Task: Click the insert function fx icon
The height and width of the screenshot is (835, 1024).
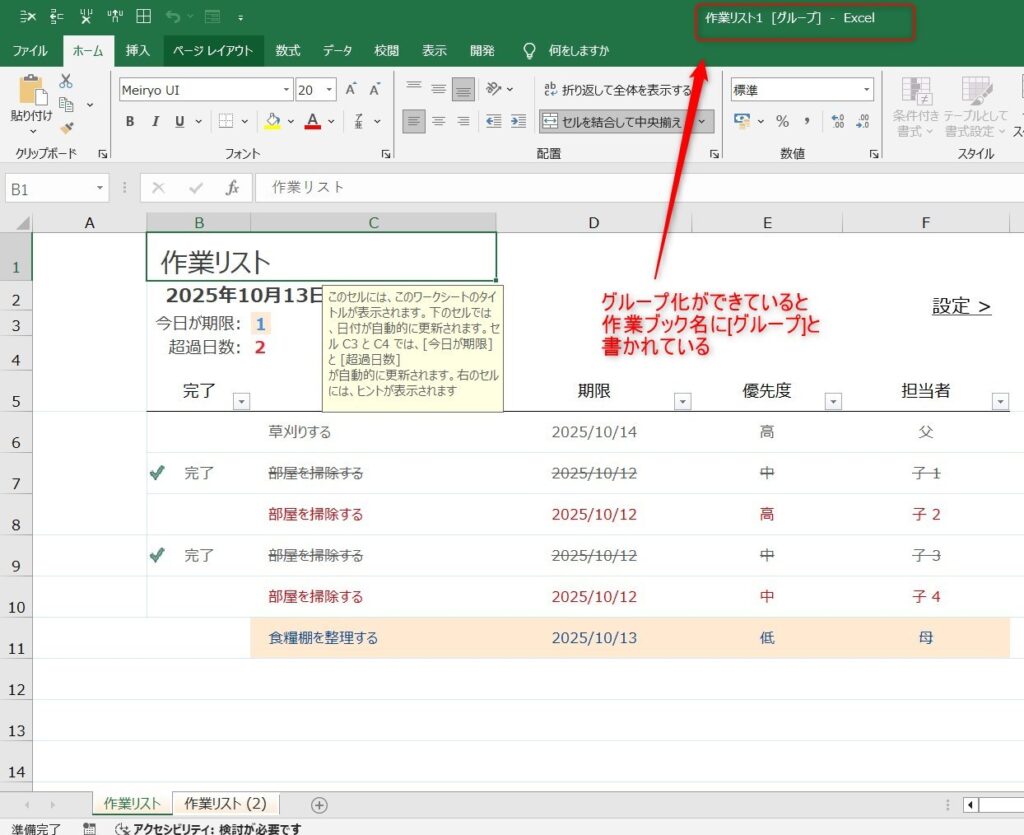Action: (x=232, y=187)
